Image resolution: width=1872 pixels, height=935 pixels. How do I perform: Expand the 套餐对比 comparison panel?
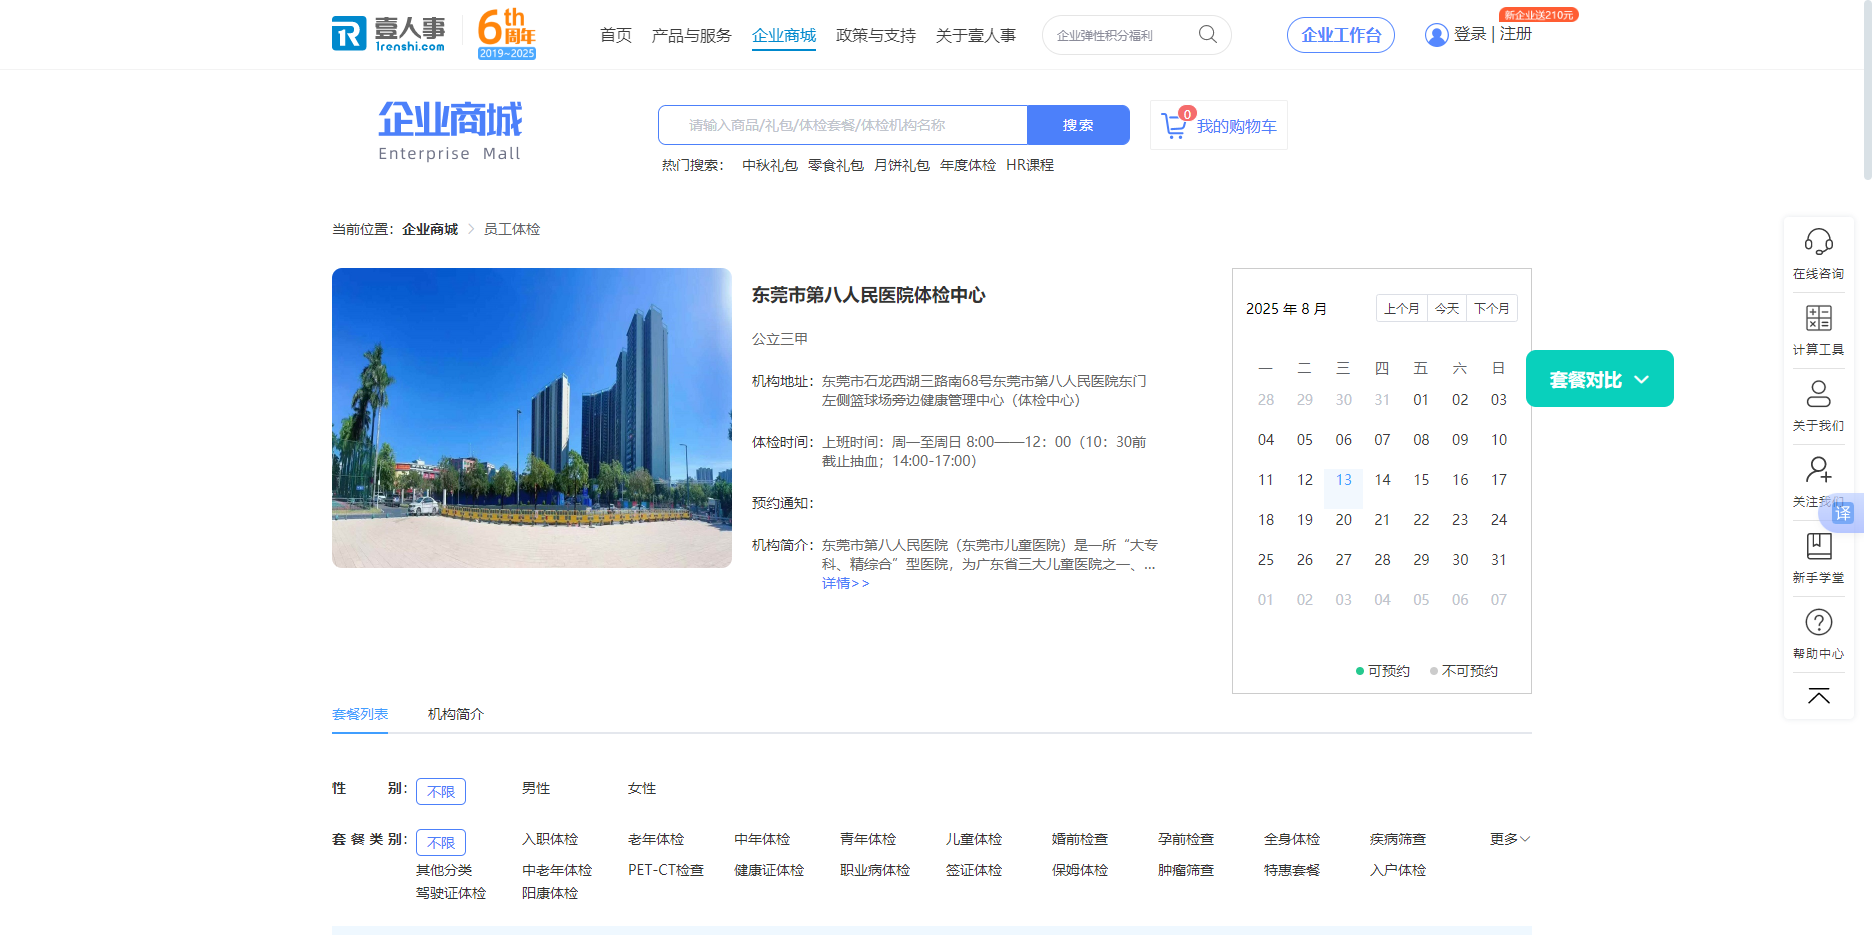tap(1599, 379)
